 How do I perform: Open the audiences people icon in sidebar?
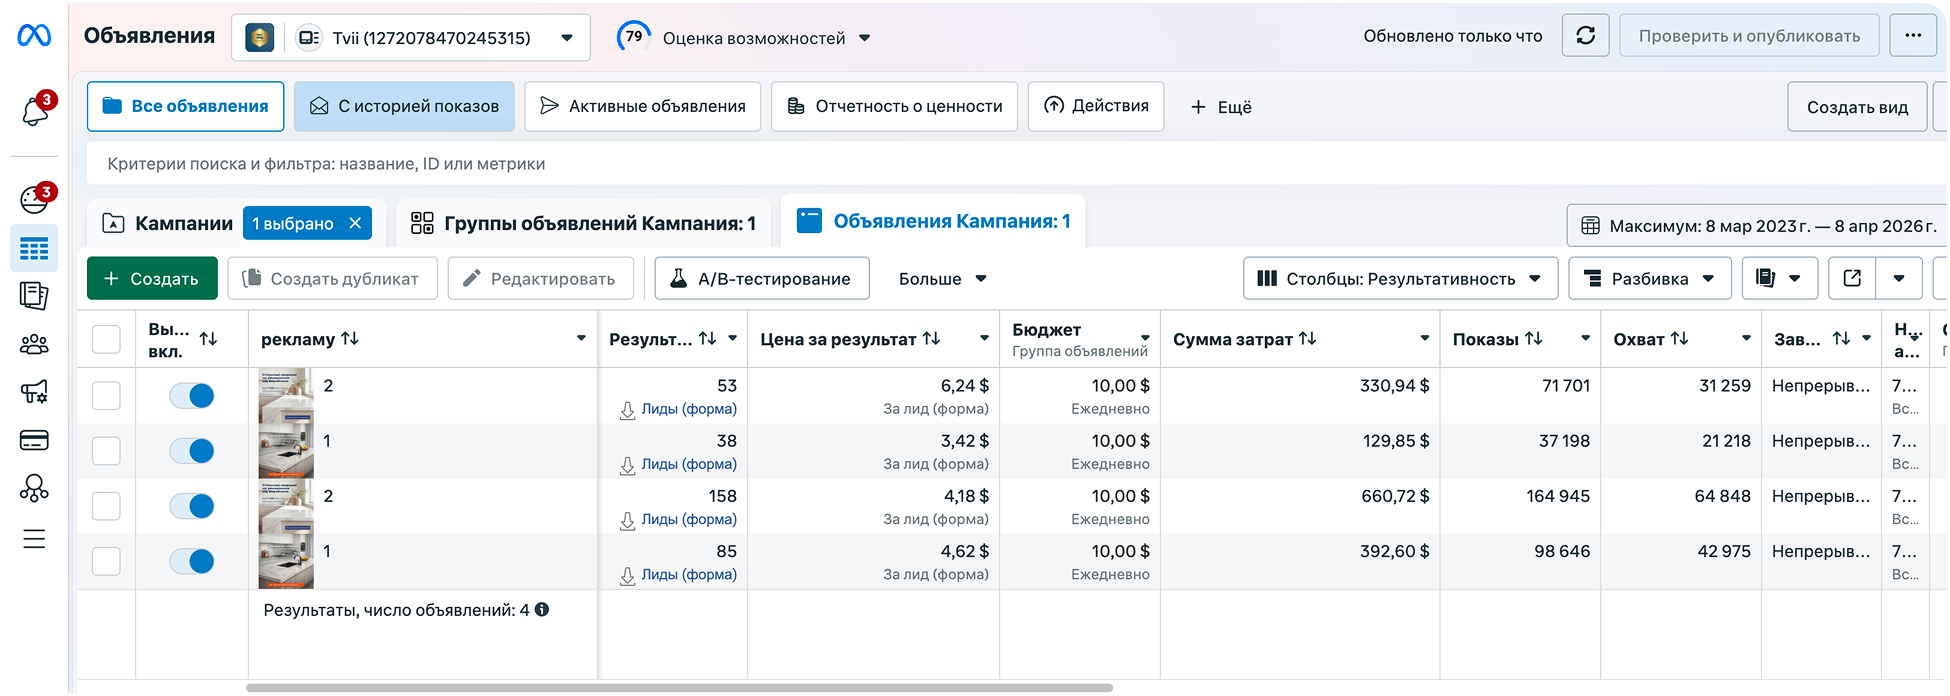pos(34,345)
